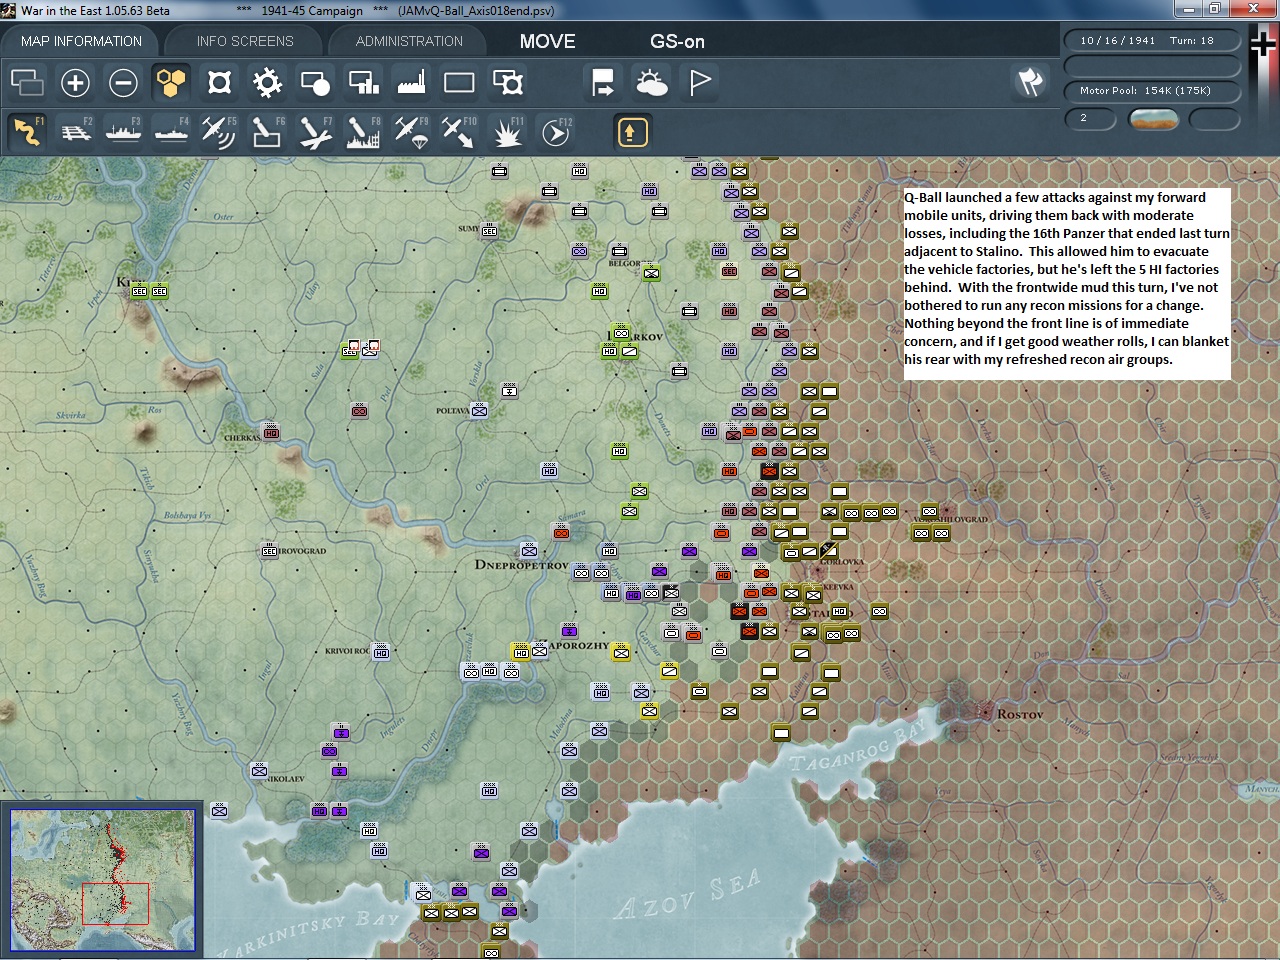The image size is (1280, 960).
Task: Open Battle sites (F11) explosion icon
Action: click(507, 132)
